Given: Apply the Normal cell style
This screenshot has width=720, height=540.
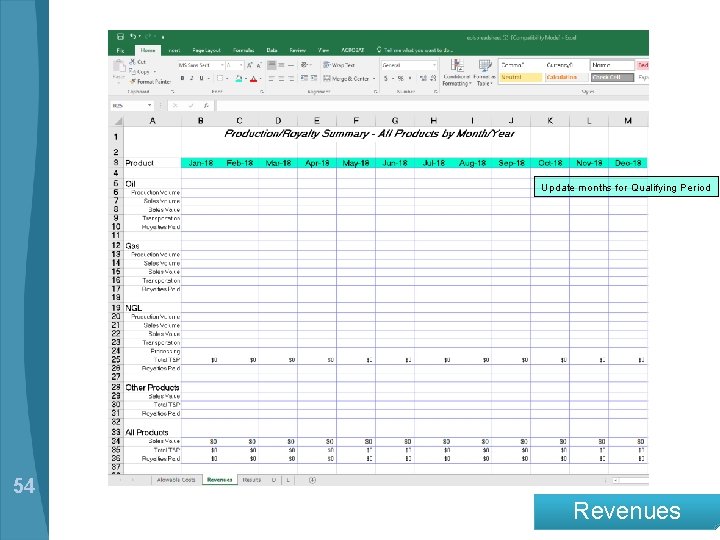Looking at the screenshot, I should point(613,65).
